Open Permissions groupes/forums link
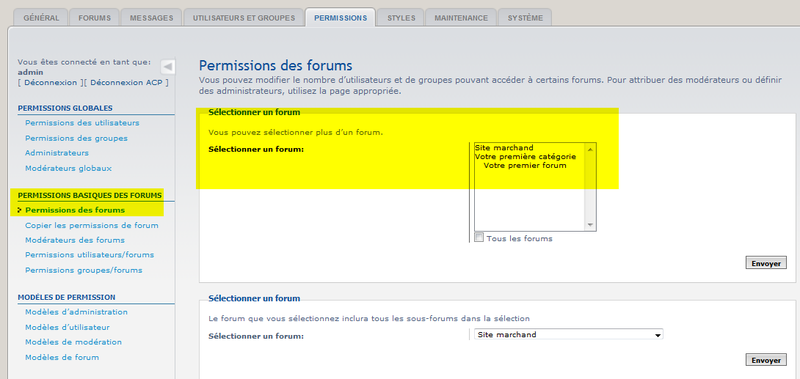The image size is (800, 379). coord(84,270)
